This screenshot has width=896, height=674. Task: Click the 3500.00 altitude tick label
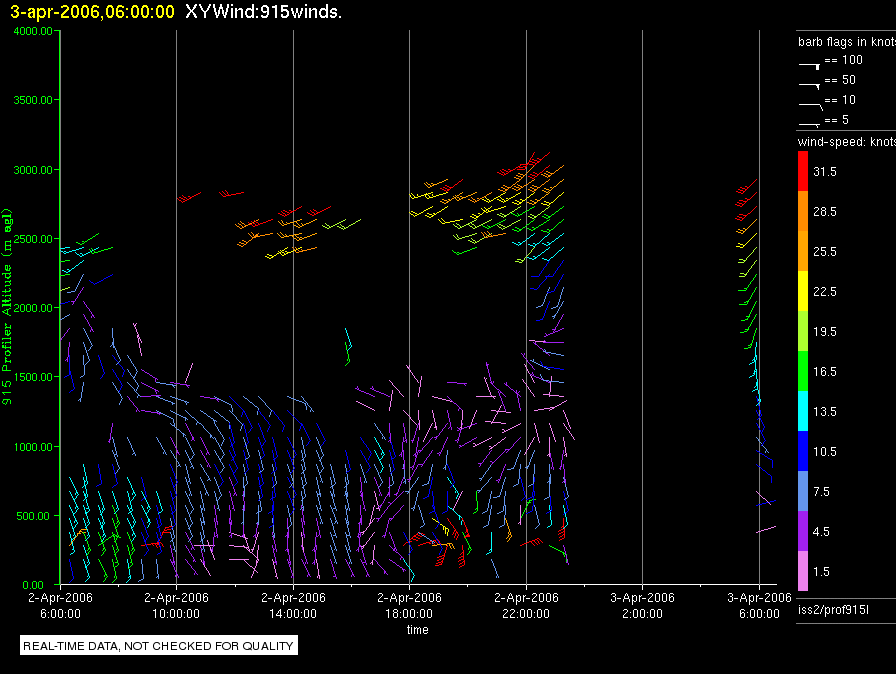click(x=33, y=100)
